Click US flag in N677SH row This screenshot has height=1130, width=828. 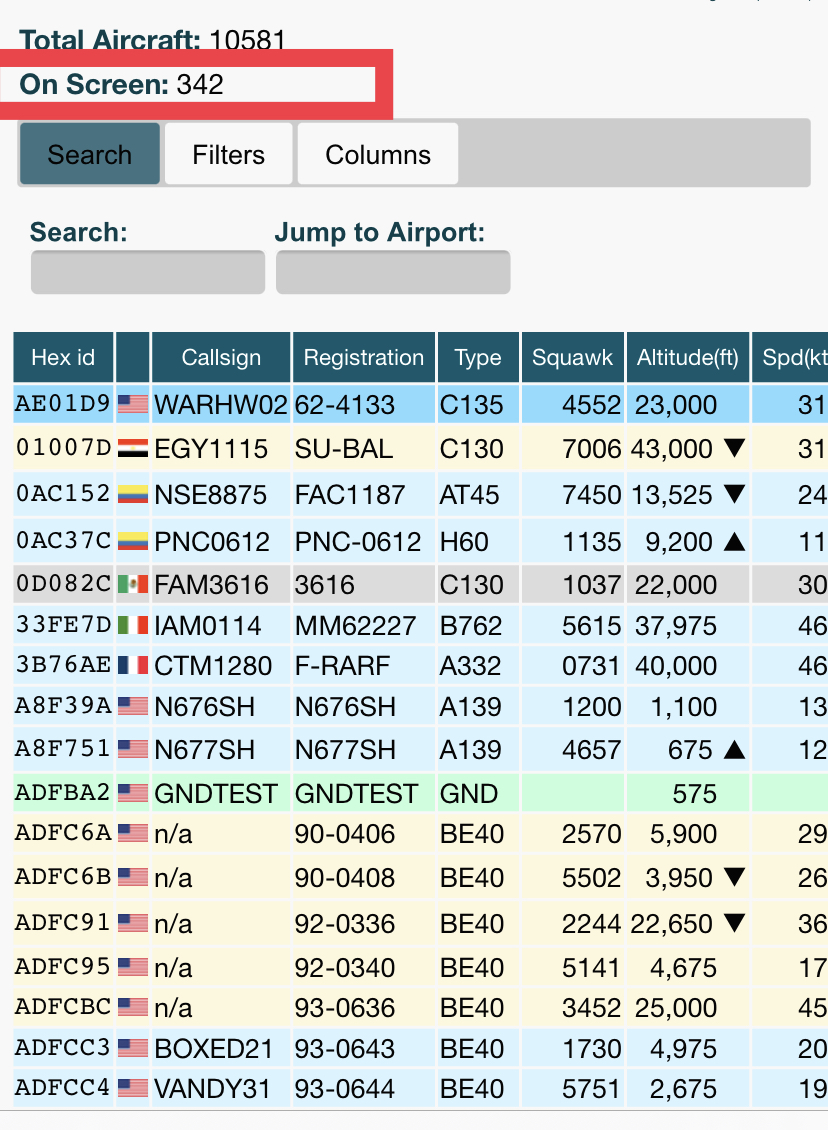click(x=133, y=749)
